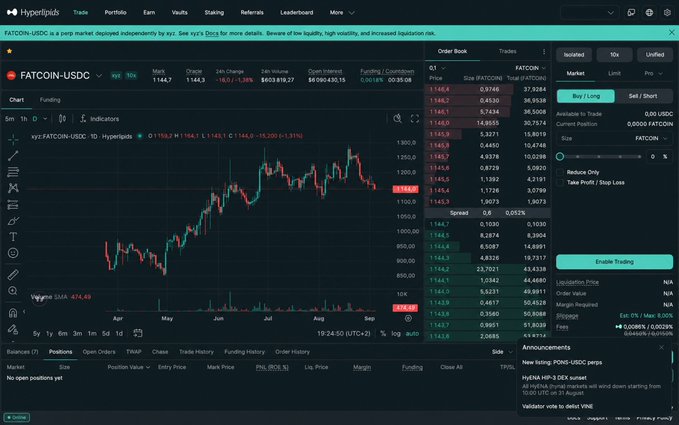This screenshot has width=679, height=425.
Task: Select the trend line drawing tool
Action: coord(13,156)
